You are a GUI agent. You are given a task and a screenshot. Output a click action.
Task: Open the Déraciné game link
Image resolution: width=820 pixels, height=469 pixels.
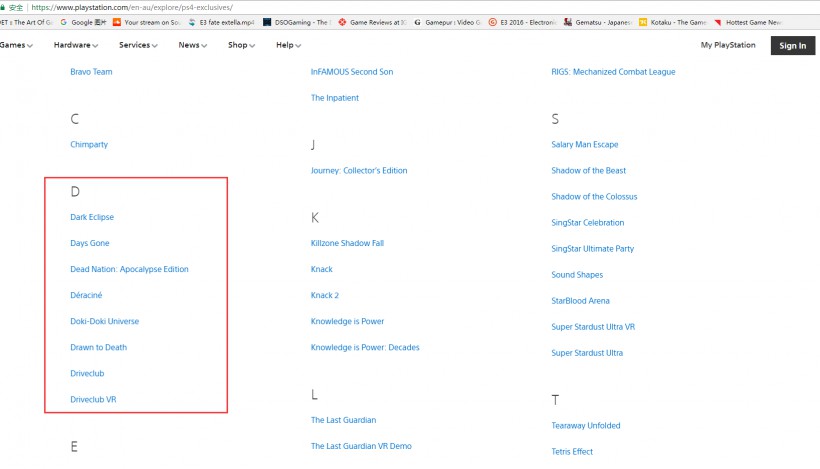point(86,295)
